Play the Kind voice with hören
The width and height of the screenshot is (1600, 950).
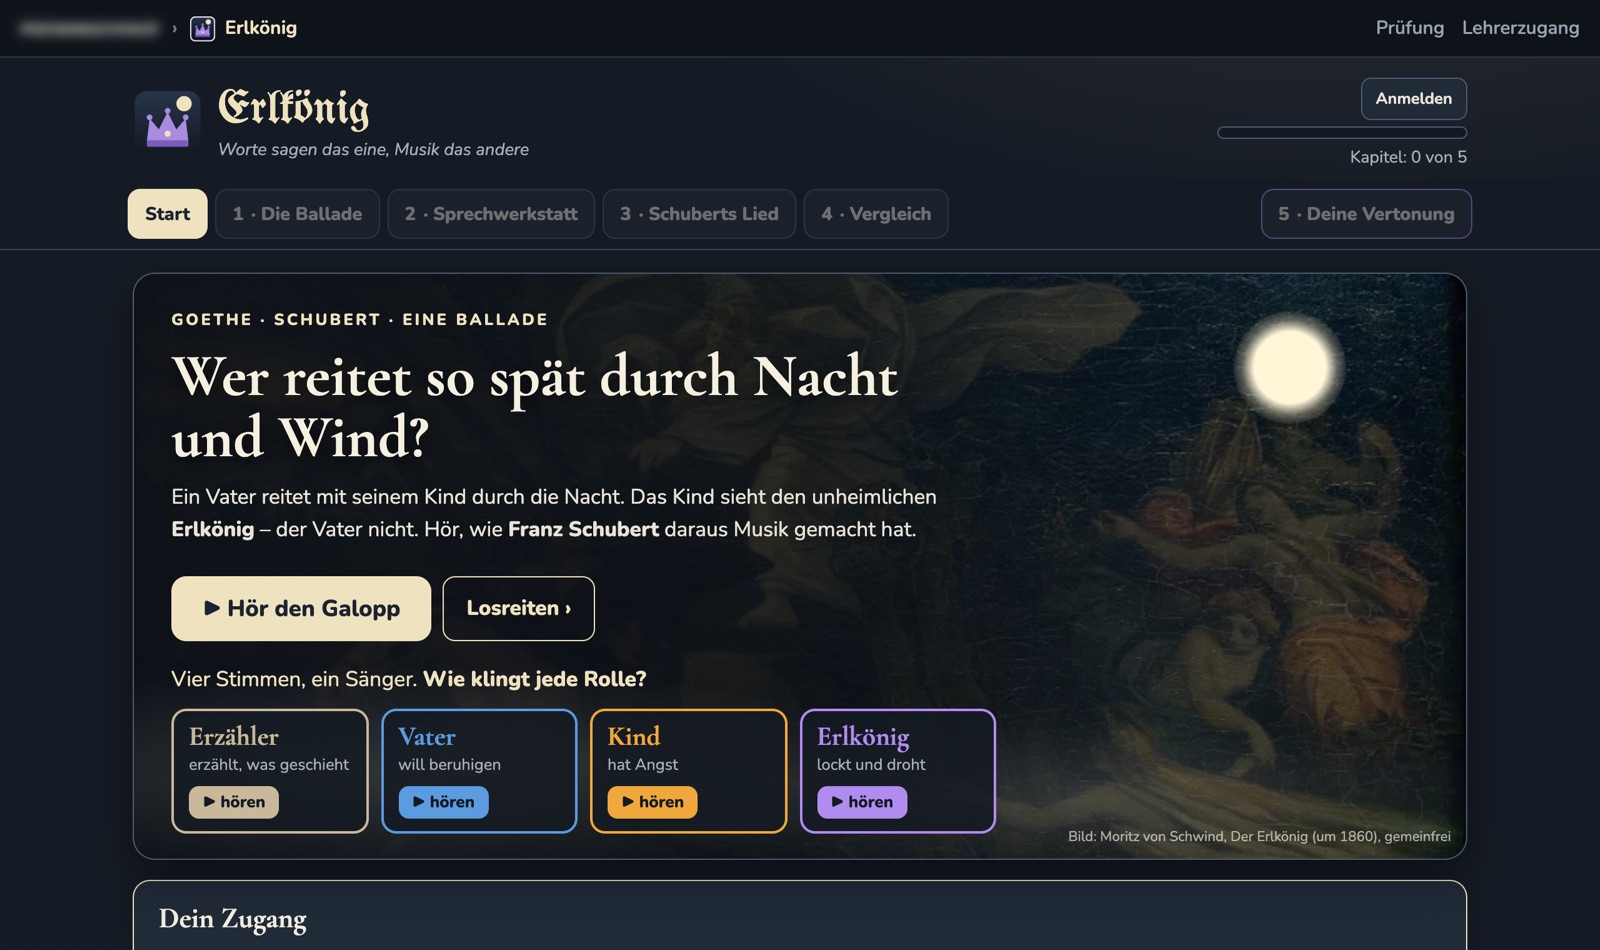[x=652, y=802]
